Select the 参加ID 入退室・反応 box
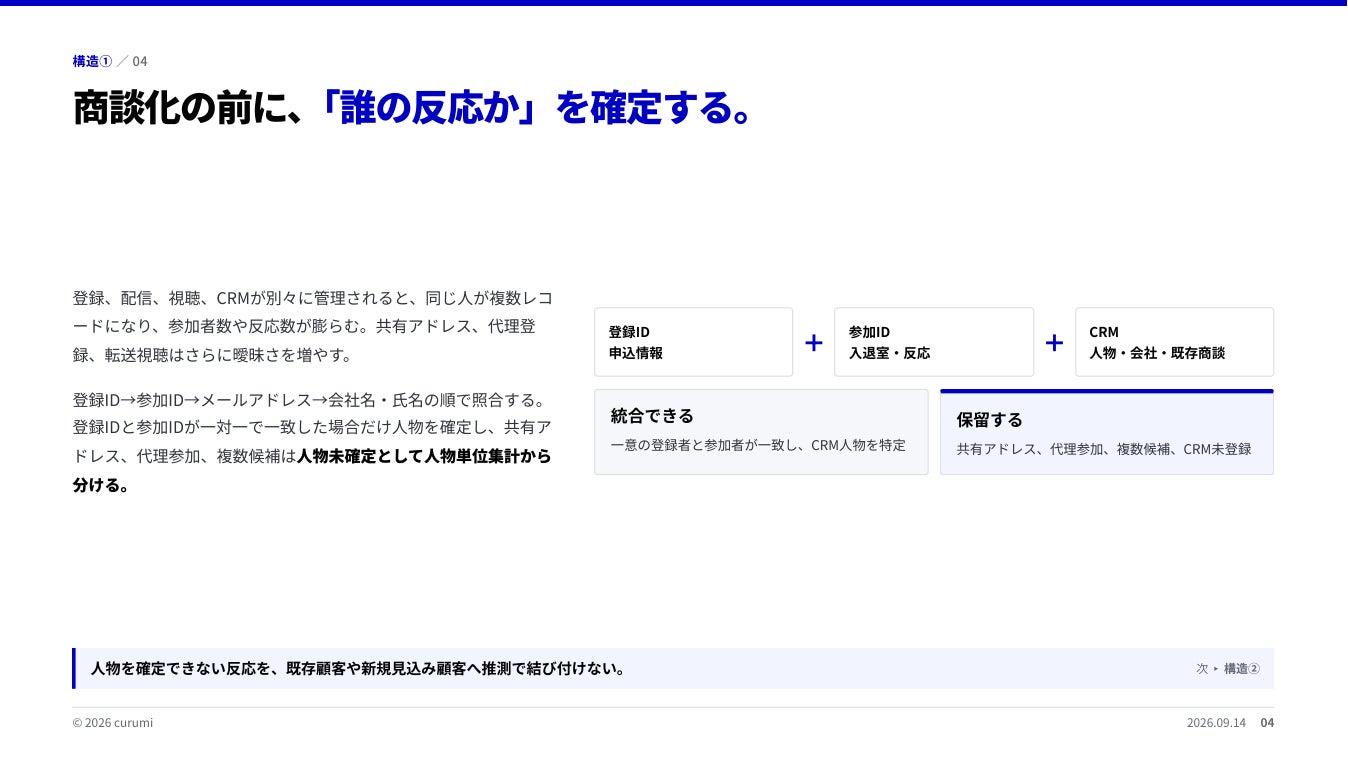This screenshot has height=757, width=1348. [x=934, y=342]
